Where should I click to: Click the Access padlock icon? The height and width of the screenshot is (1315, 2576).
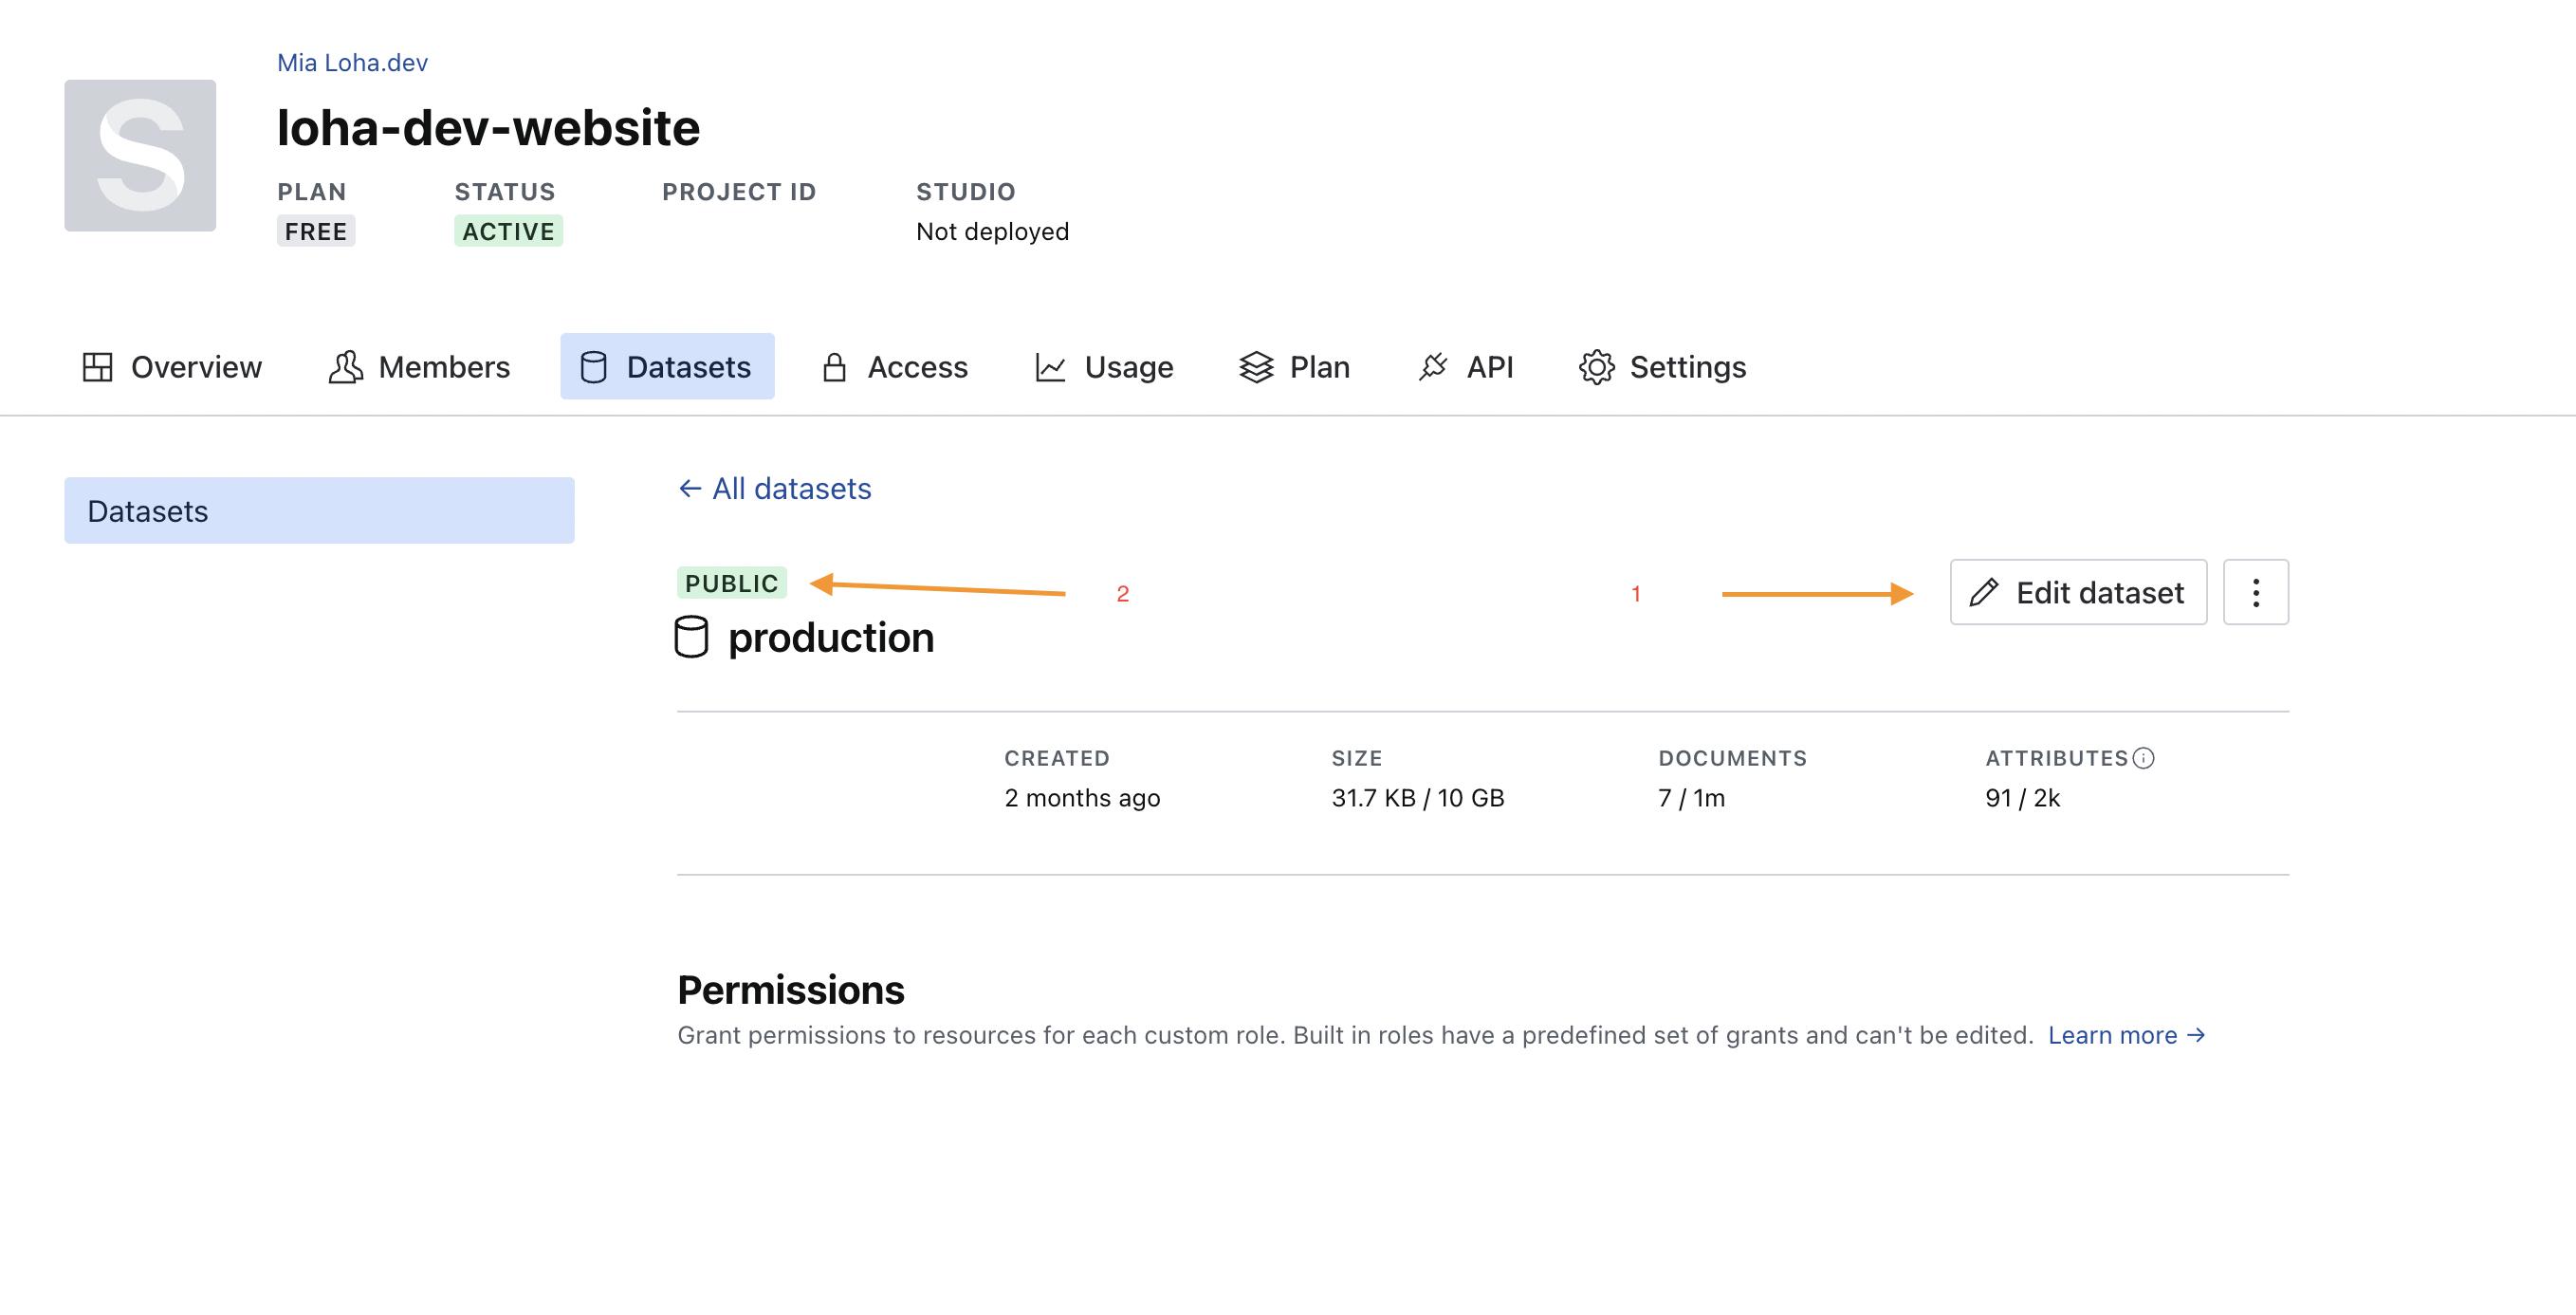[x=834, y=367]
